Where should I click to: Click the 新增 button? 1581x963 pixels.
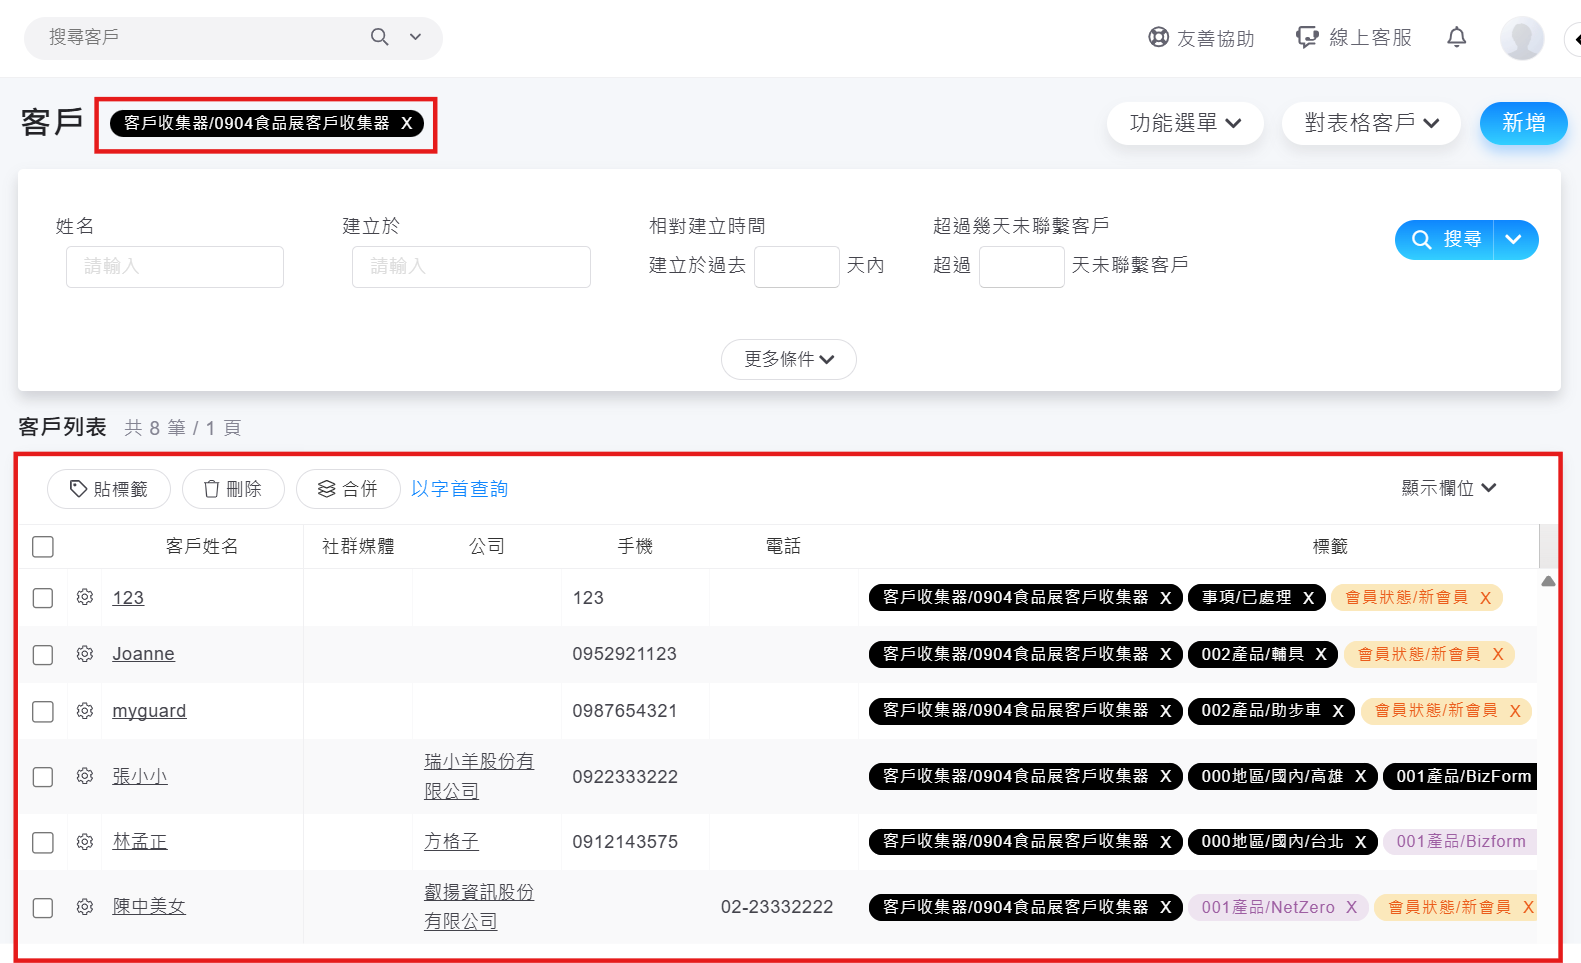(1523, 123)
